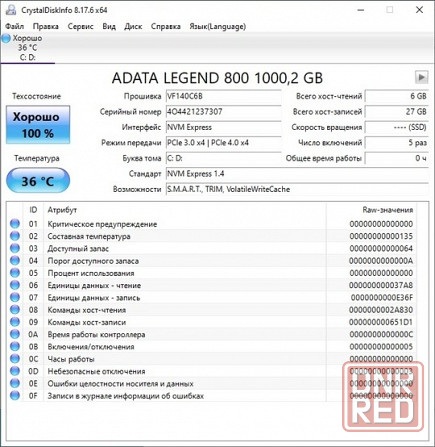Image resolution: width=435 pixels, height=447 pixels.
Task: Open the Сервис menu
Action: coord(80,26)
